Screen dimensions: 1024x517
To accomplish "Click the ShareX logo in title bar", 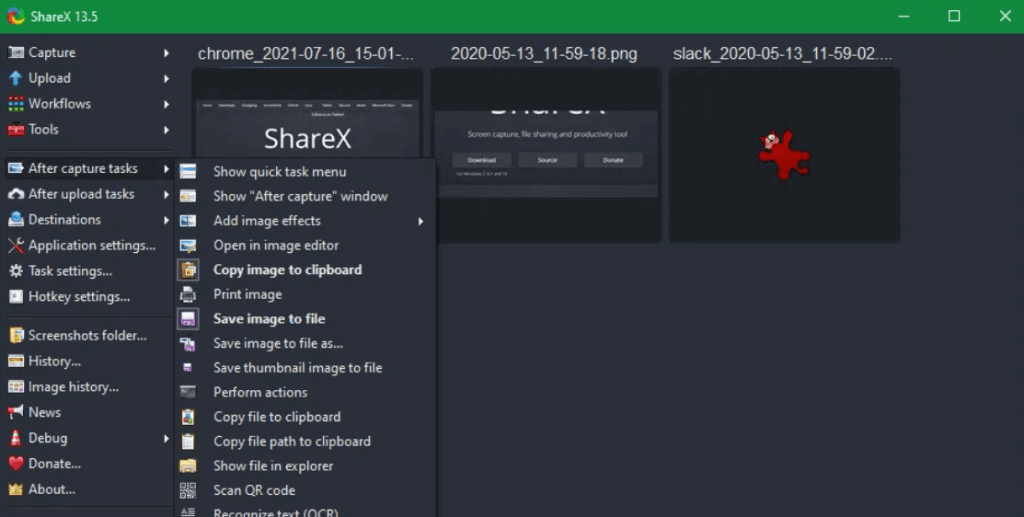I will pos(16,16).
